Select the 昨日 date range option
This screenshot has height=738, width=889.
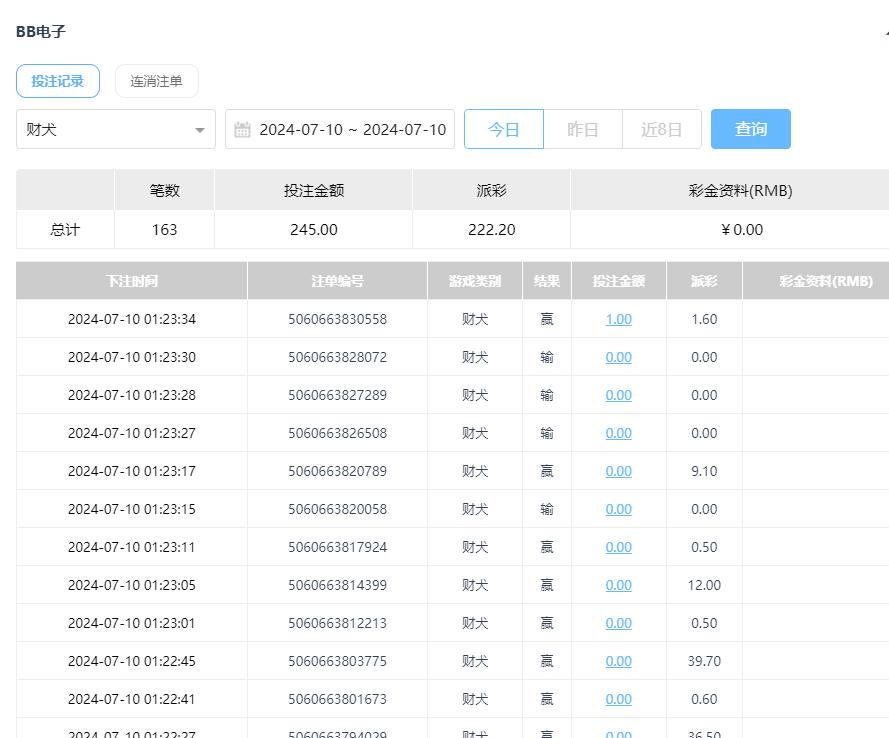coord(582,130)
